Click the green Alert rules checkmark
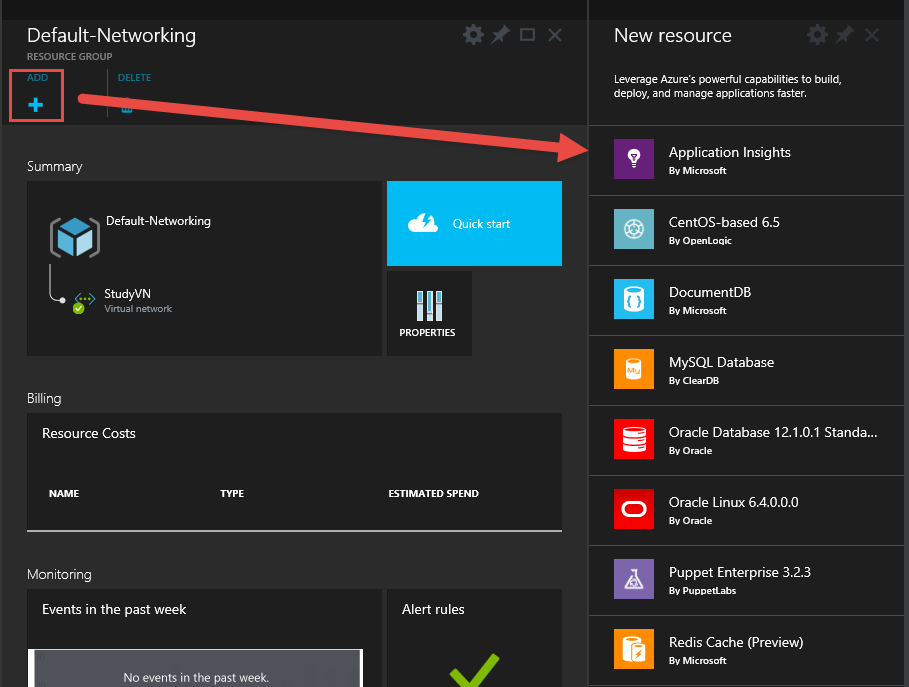Screen dimensions: 909x687 pos(474,670)
